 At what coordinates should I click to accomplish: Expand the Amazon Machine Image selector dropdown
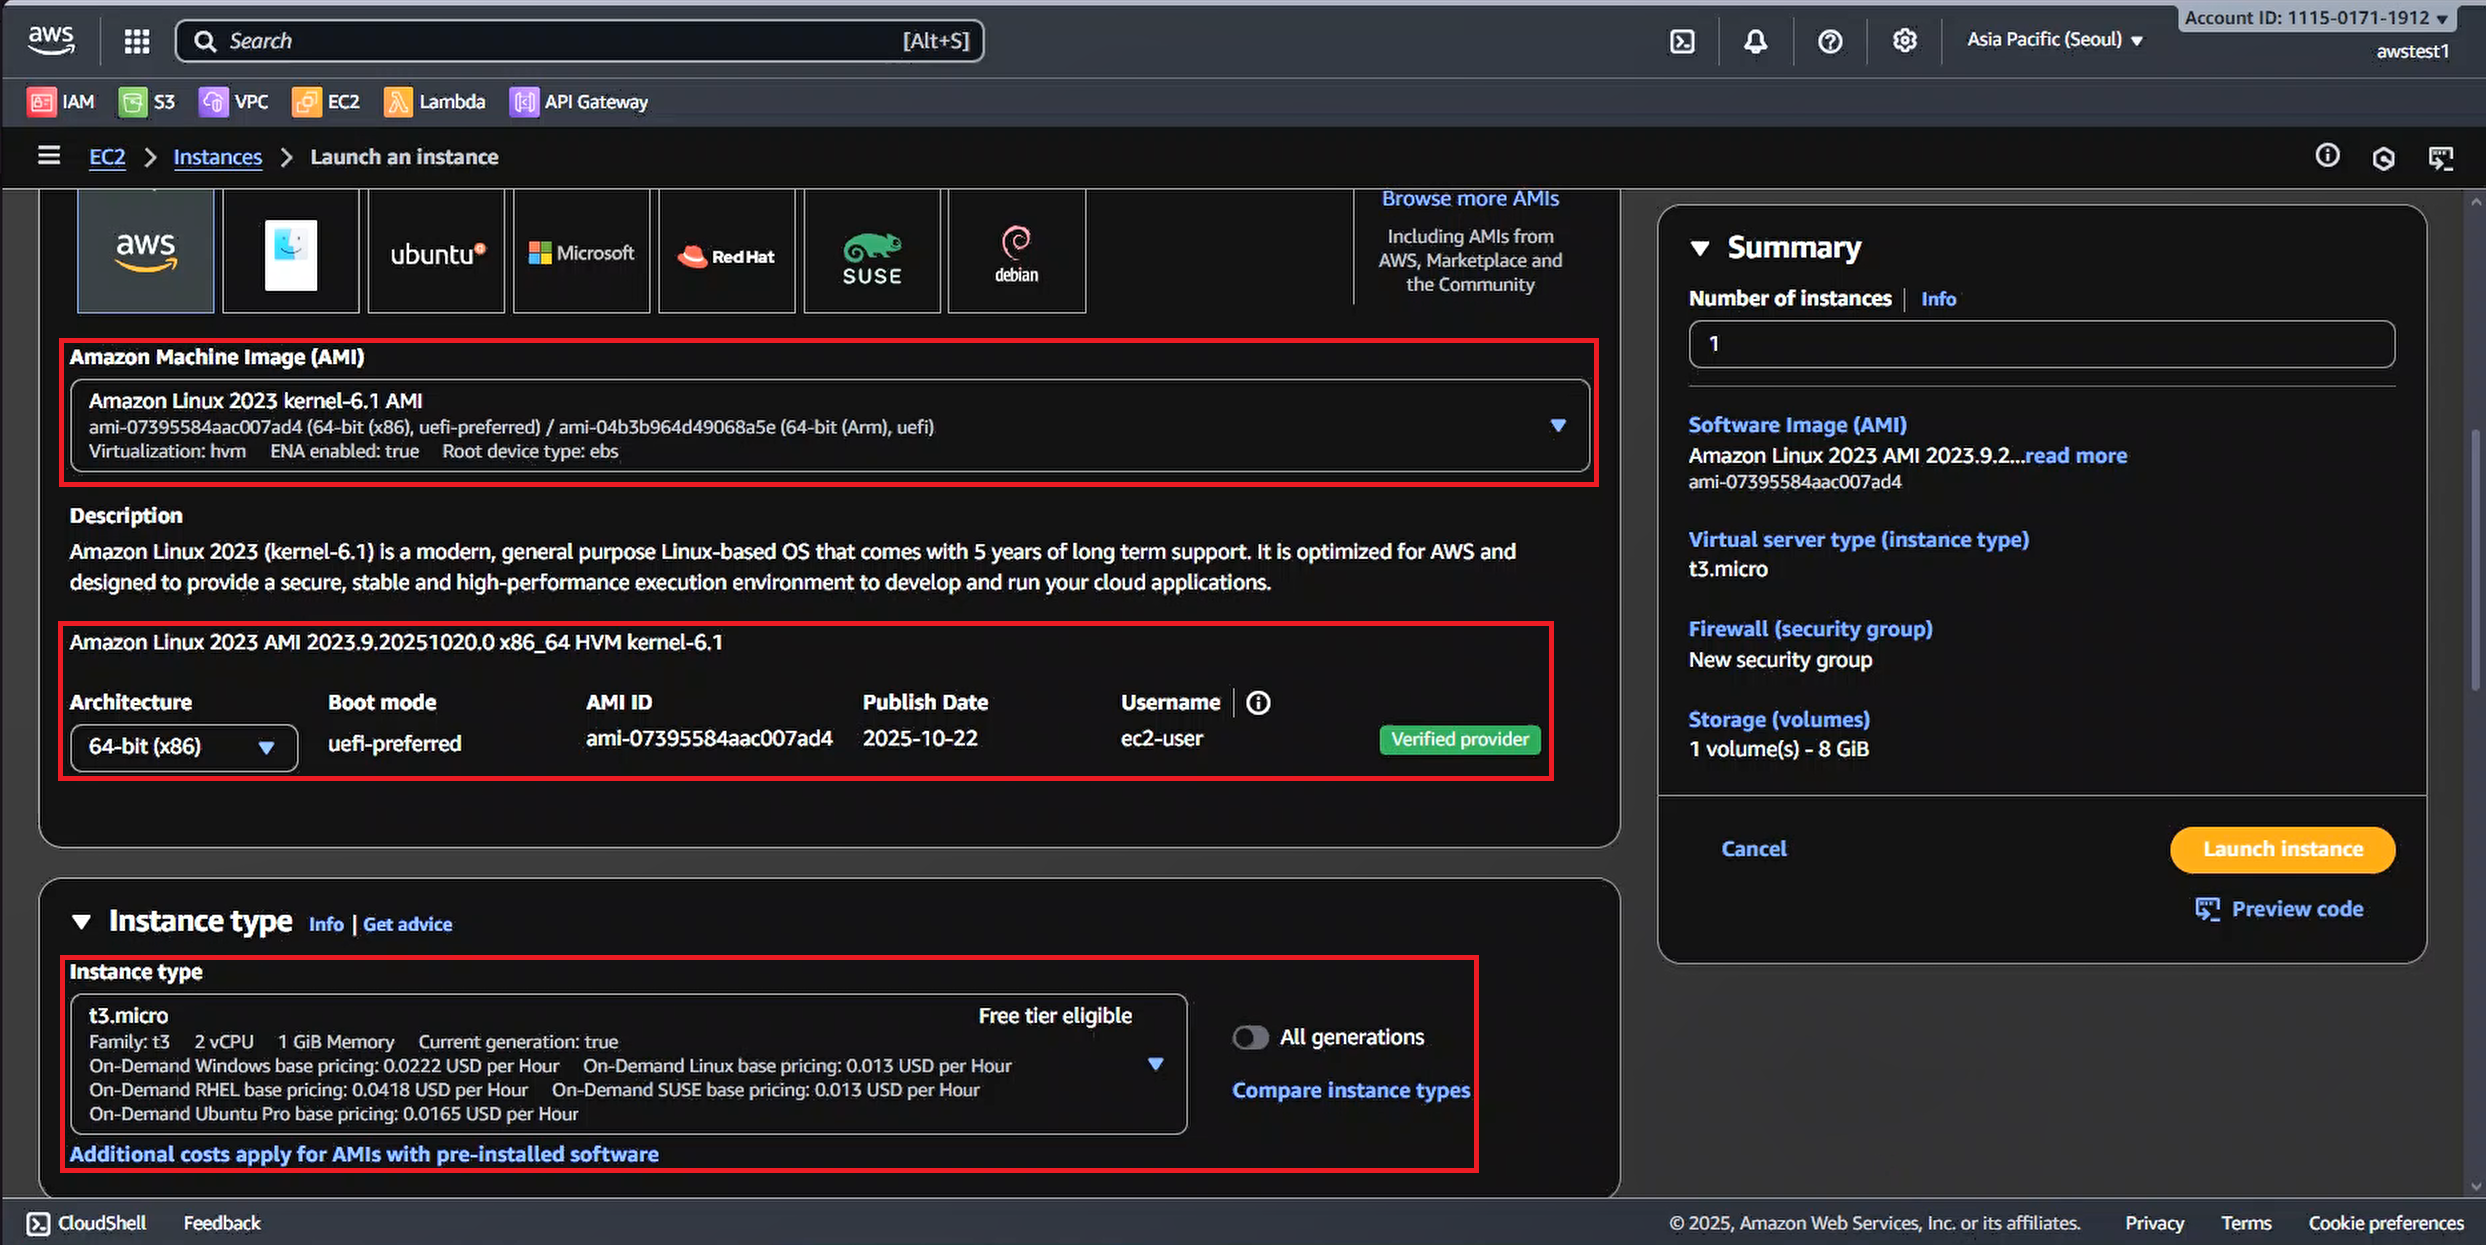click(1557, 426)
